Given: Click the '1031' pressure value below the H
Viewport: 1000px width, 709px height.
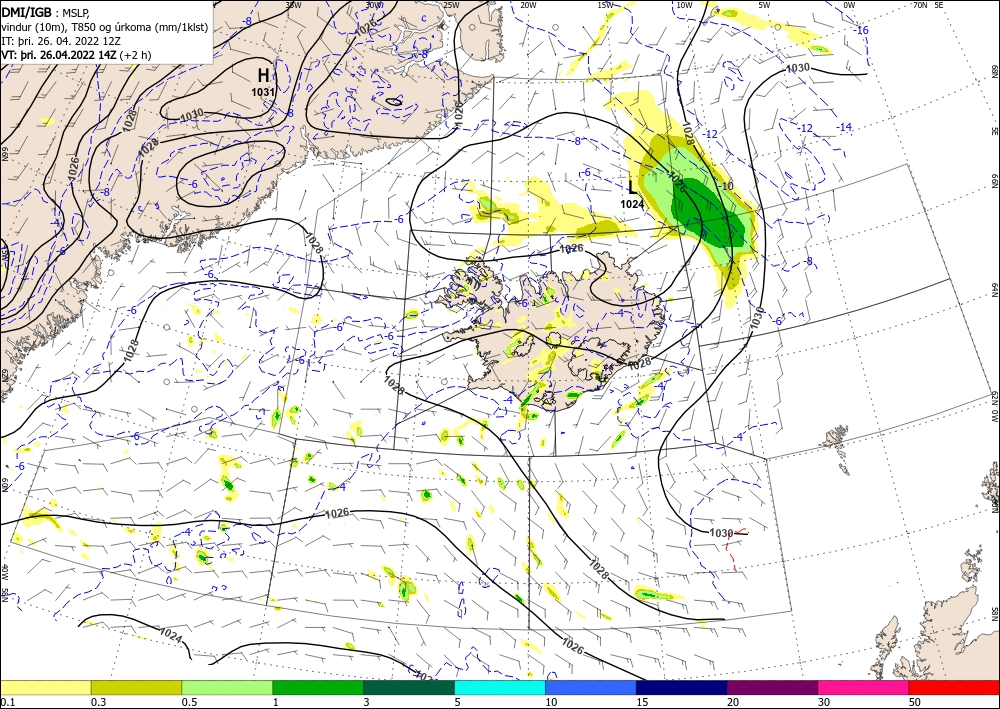Looking at the screenshot, I should (263, 92).
